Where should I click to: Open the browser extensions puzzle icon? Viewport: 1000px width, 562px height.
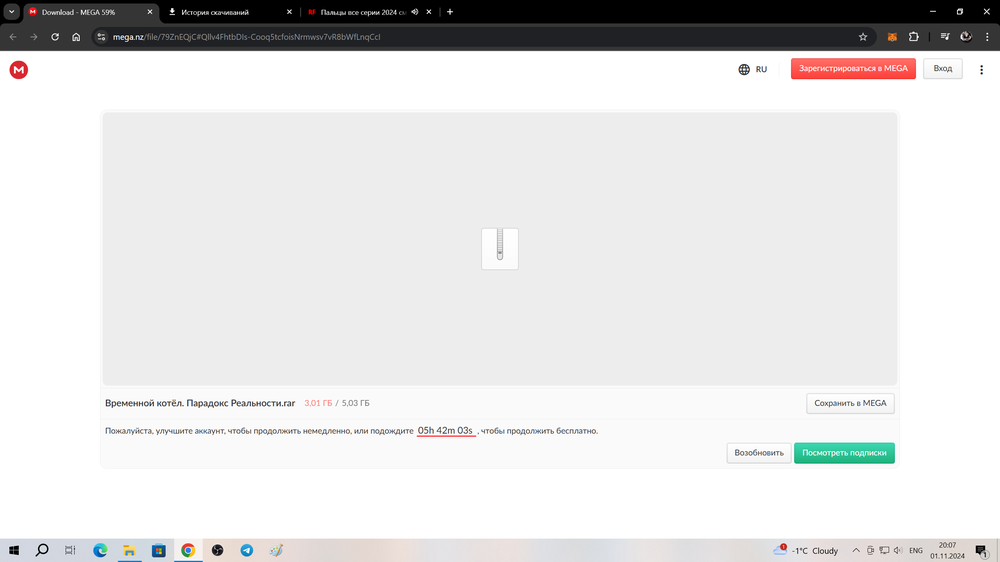(x=914, y=37)
